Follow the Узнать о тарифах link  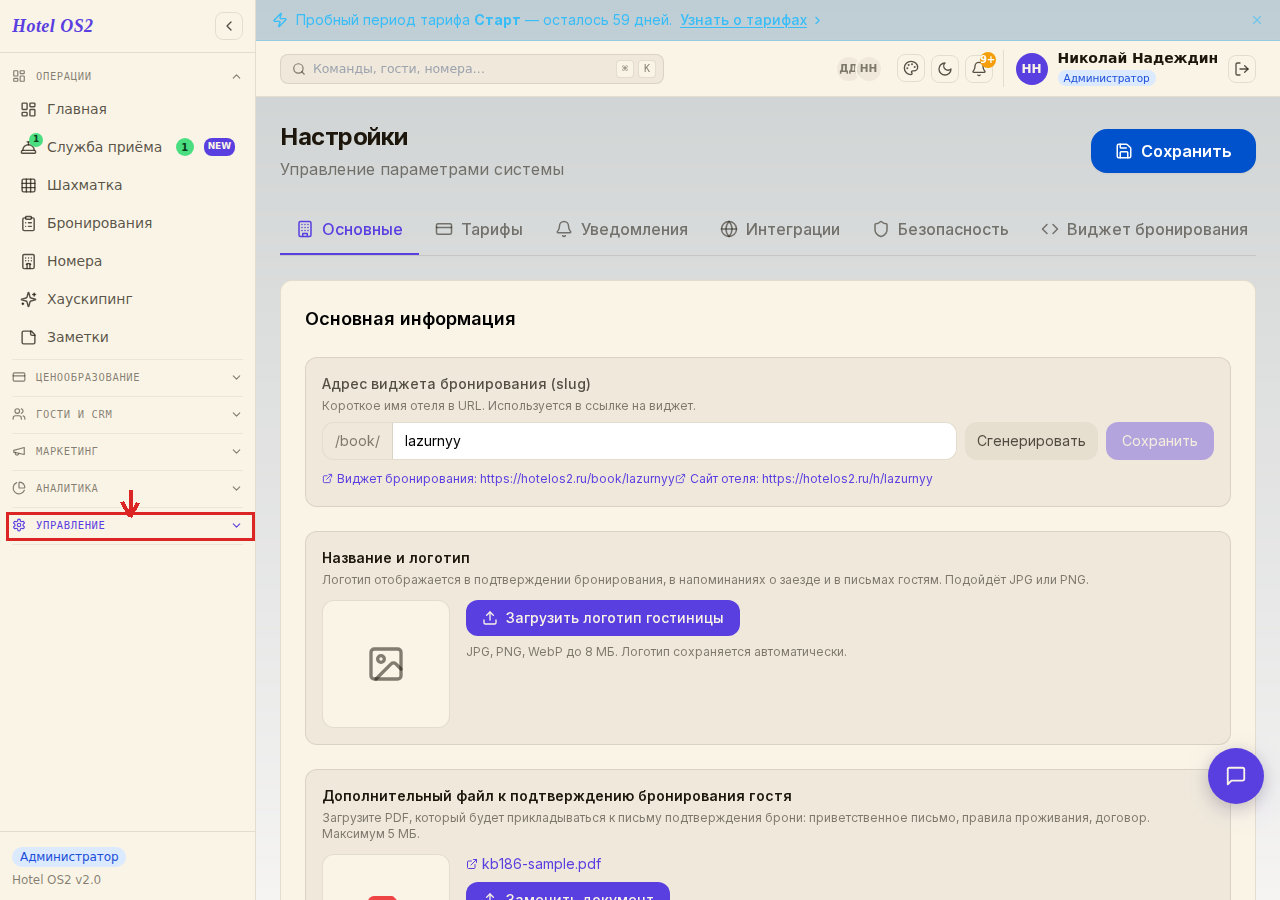tap(743, 20)
